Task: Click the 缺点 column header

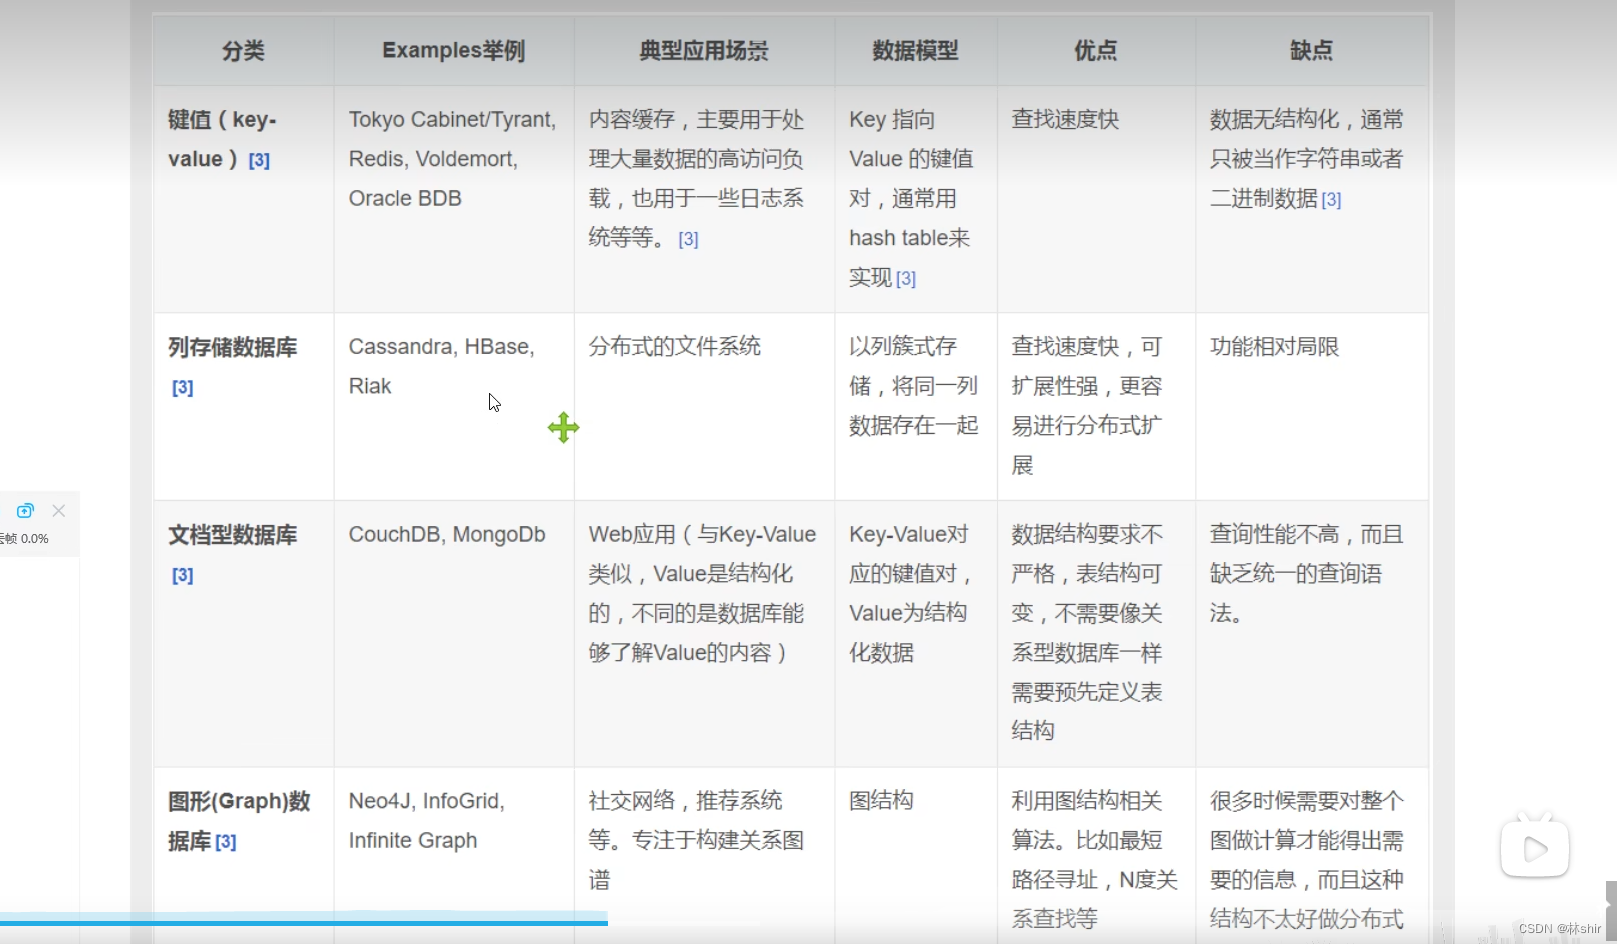Action: click(x=1311, y=51)
